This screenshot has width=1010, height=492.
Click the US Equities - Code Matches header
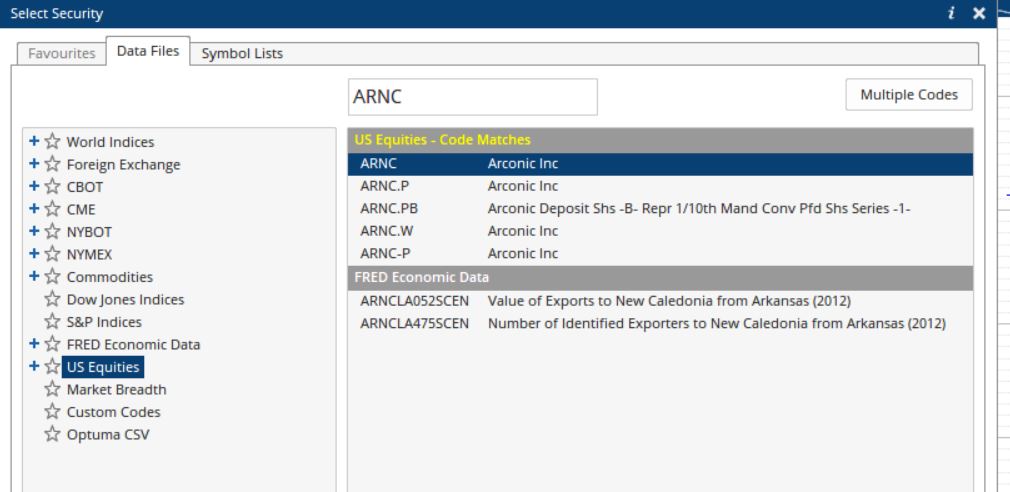click(x=660, y=140)
